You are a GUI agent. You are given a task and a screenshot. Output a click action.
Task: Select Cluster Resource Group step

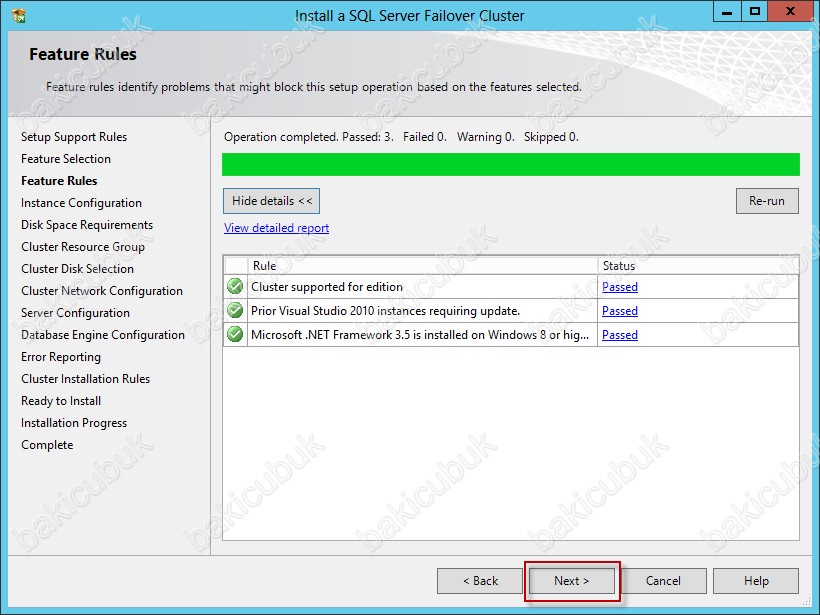[x=83, y=247]
